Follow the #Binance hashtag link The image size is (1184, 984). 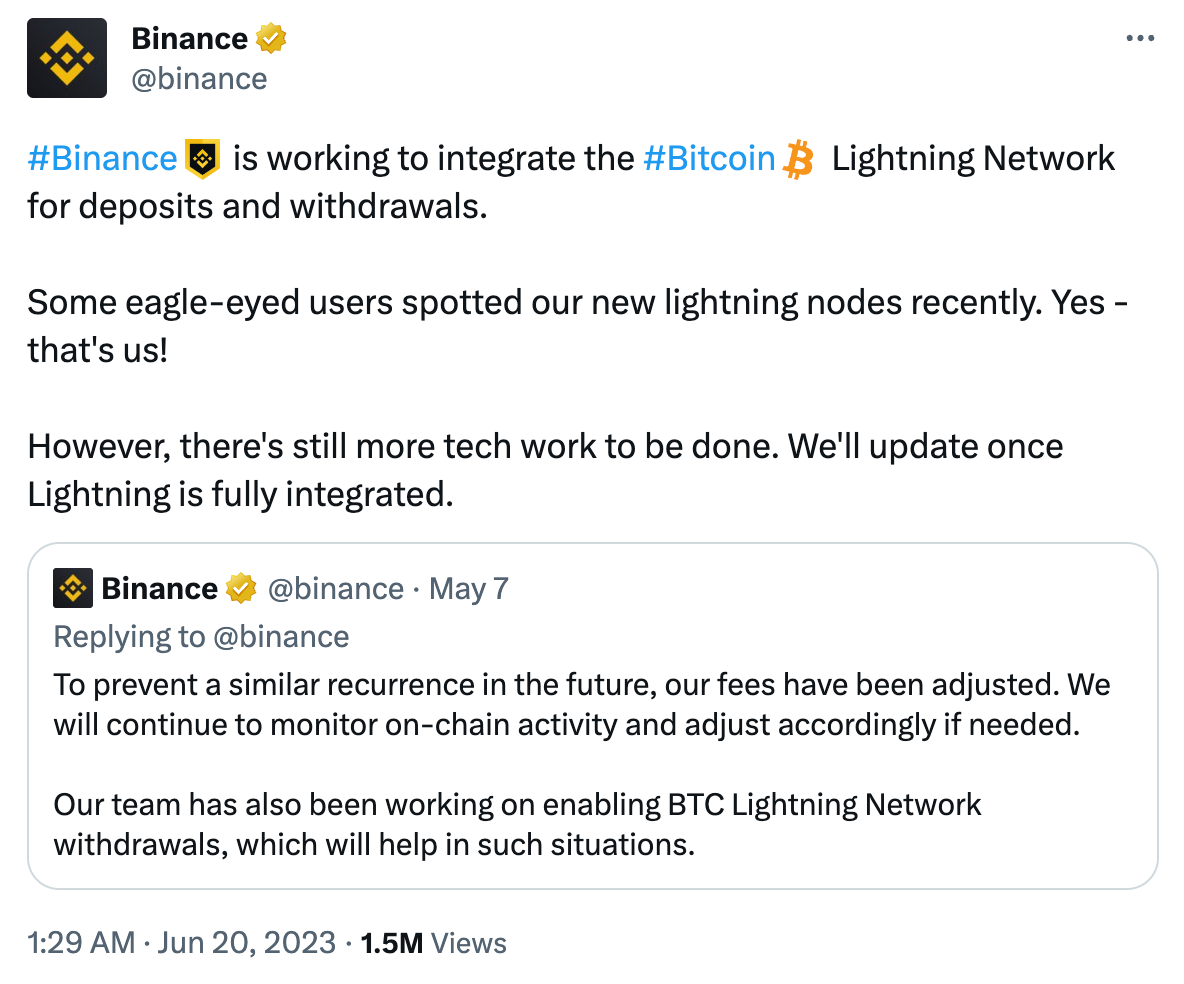(x=102, y=158)
